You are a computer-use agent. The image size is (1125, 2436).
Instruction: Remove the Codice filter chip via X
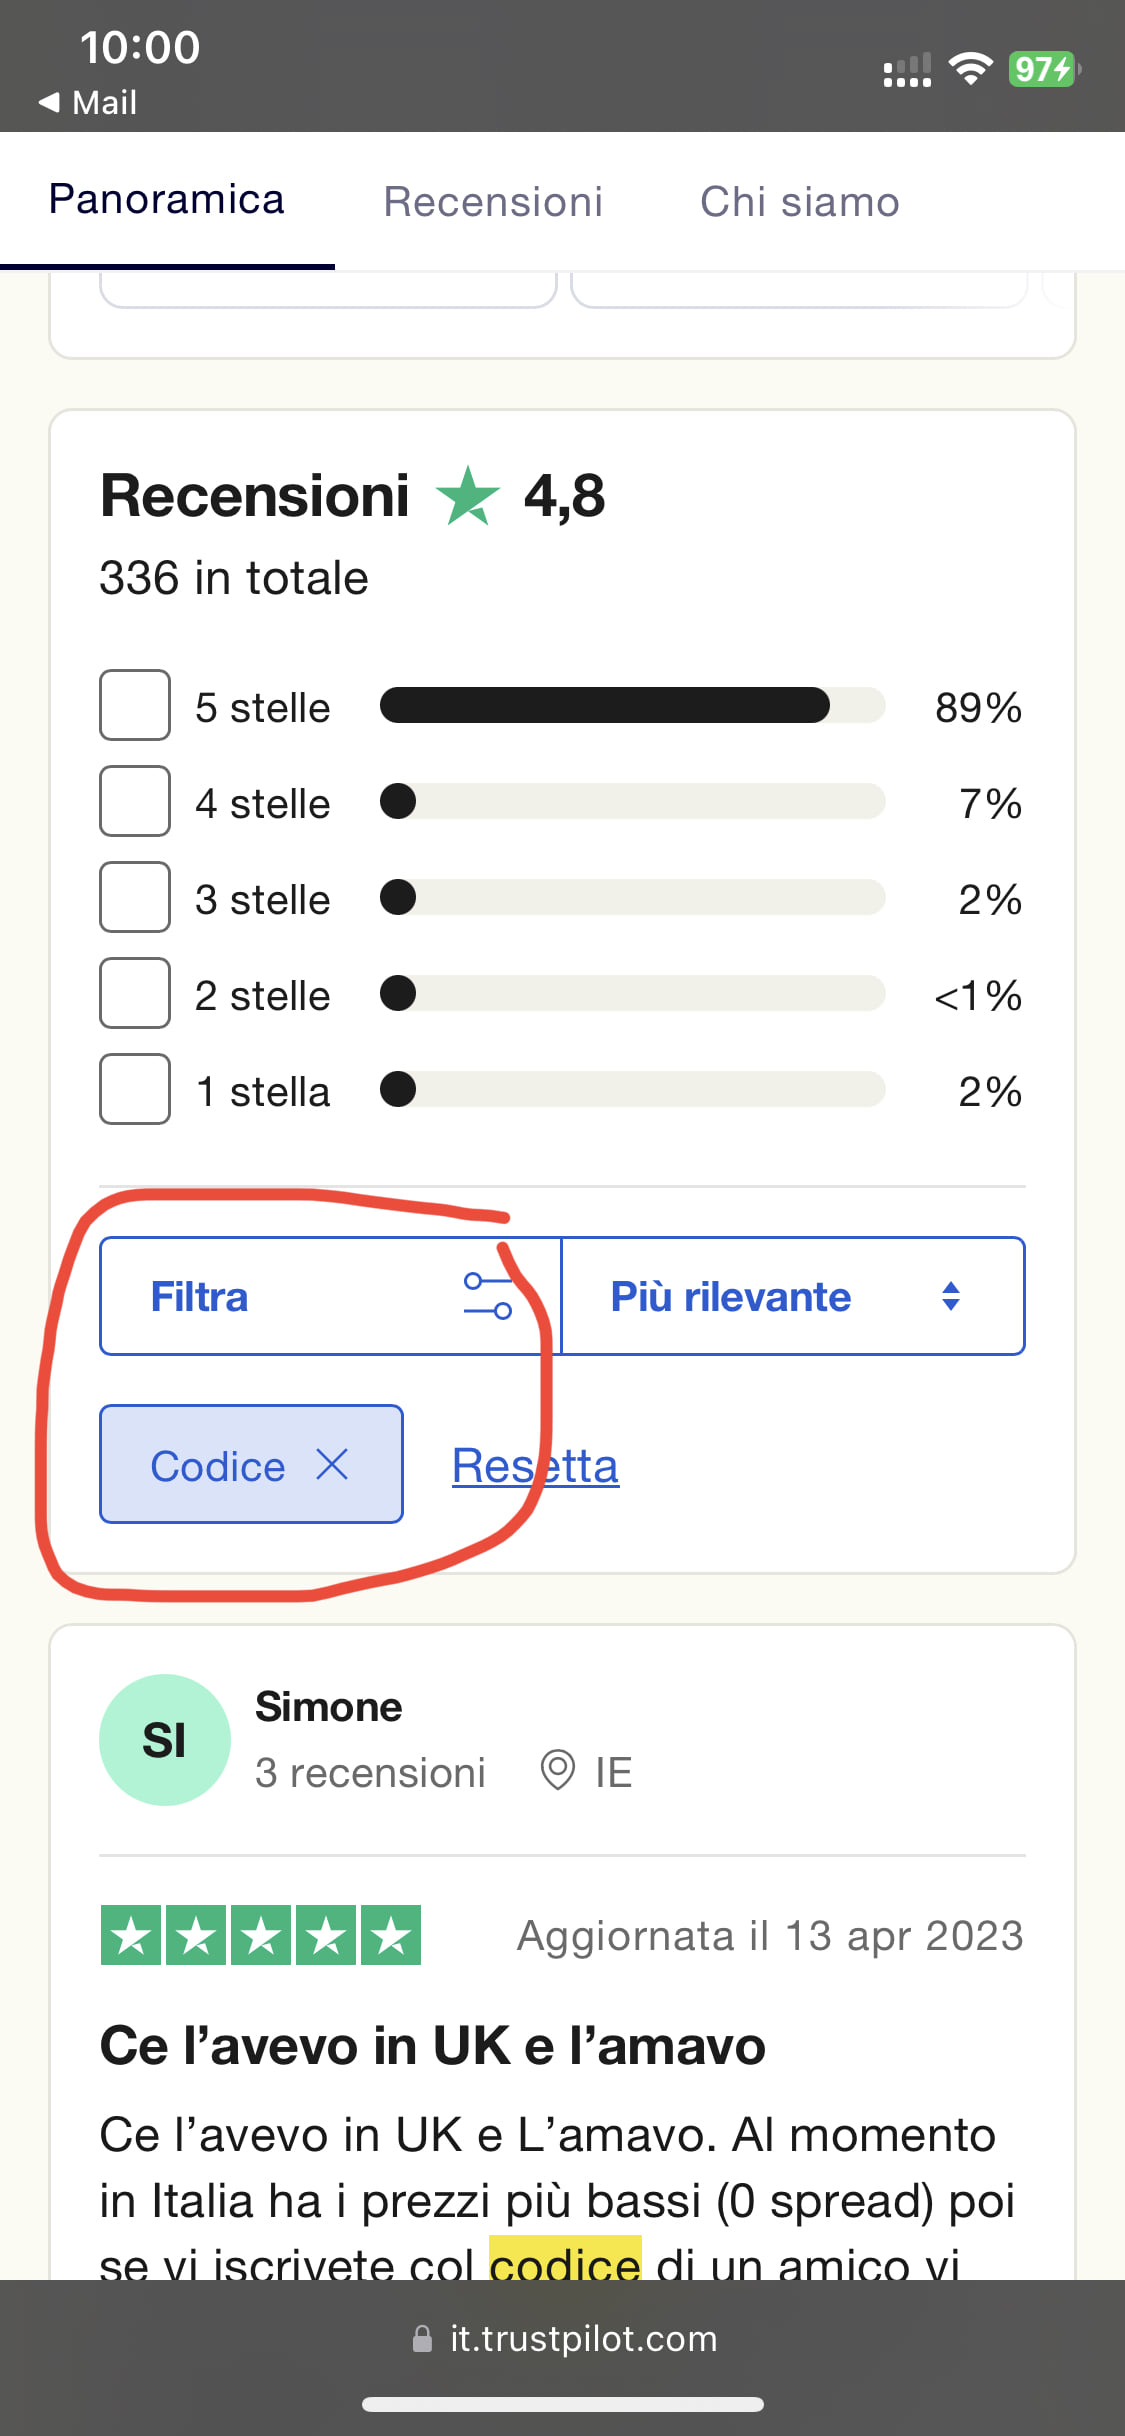point(332,1465)
